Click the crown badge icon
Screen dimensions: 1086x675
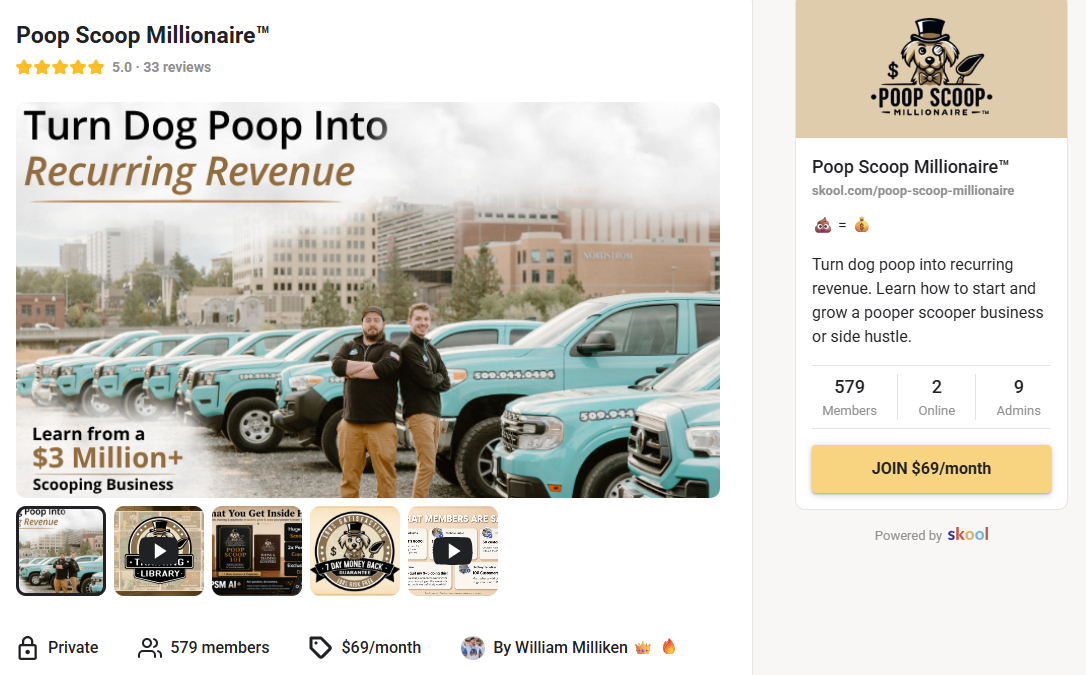pyautogui.click(x=643, y=648)
